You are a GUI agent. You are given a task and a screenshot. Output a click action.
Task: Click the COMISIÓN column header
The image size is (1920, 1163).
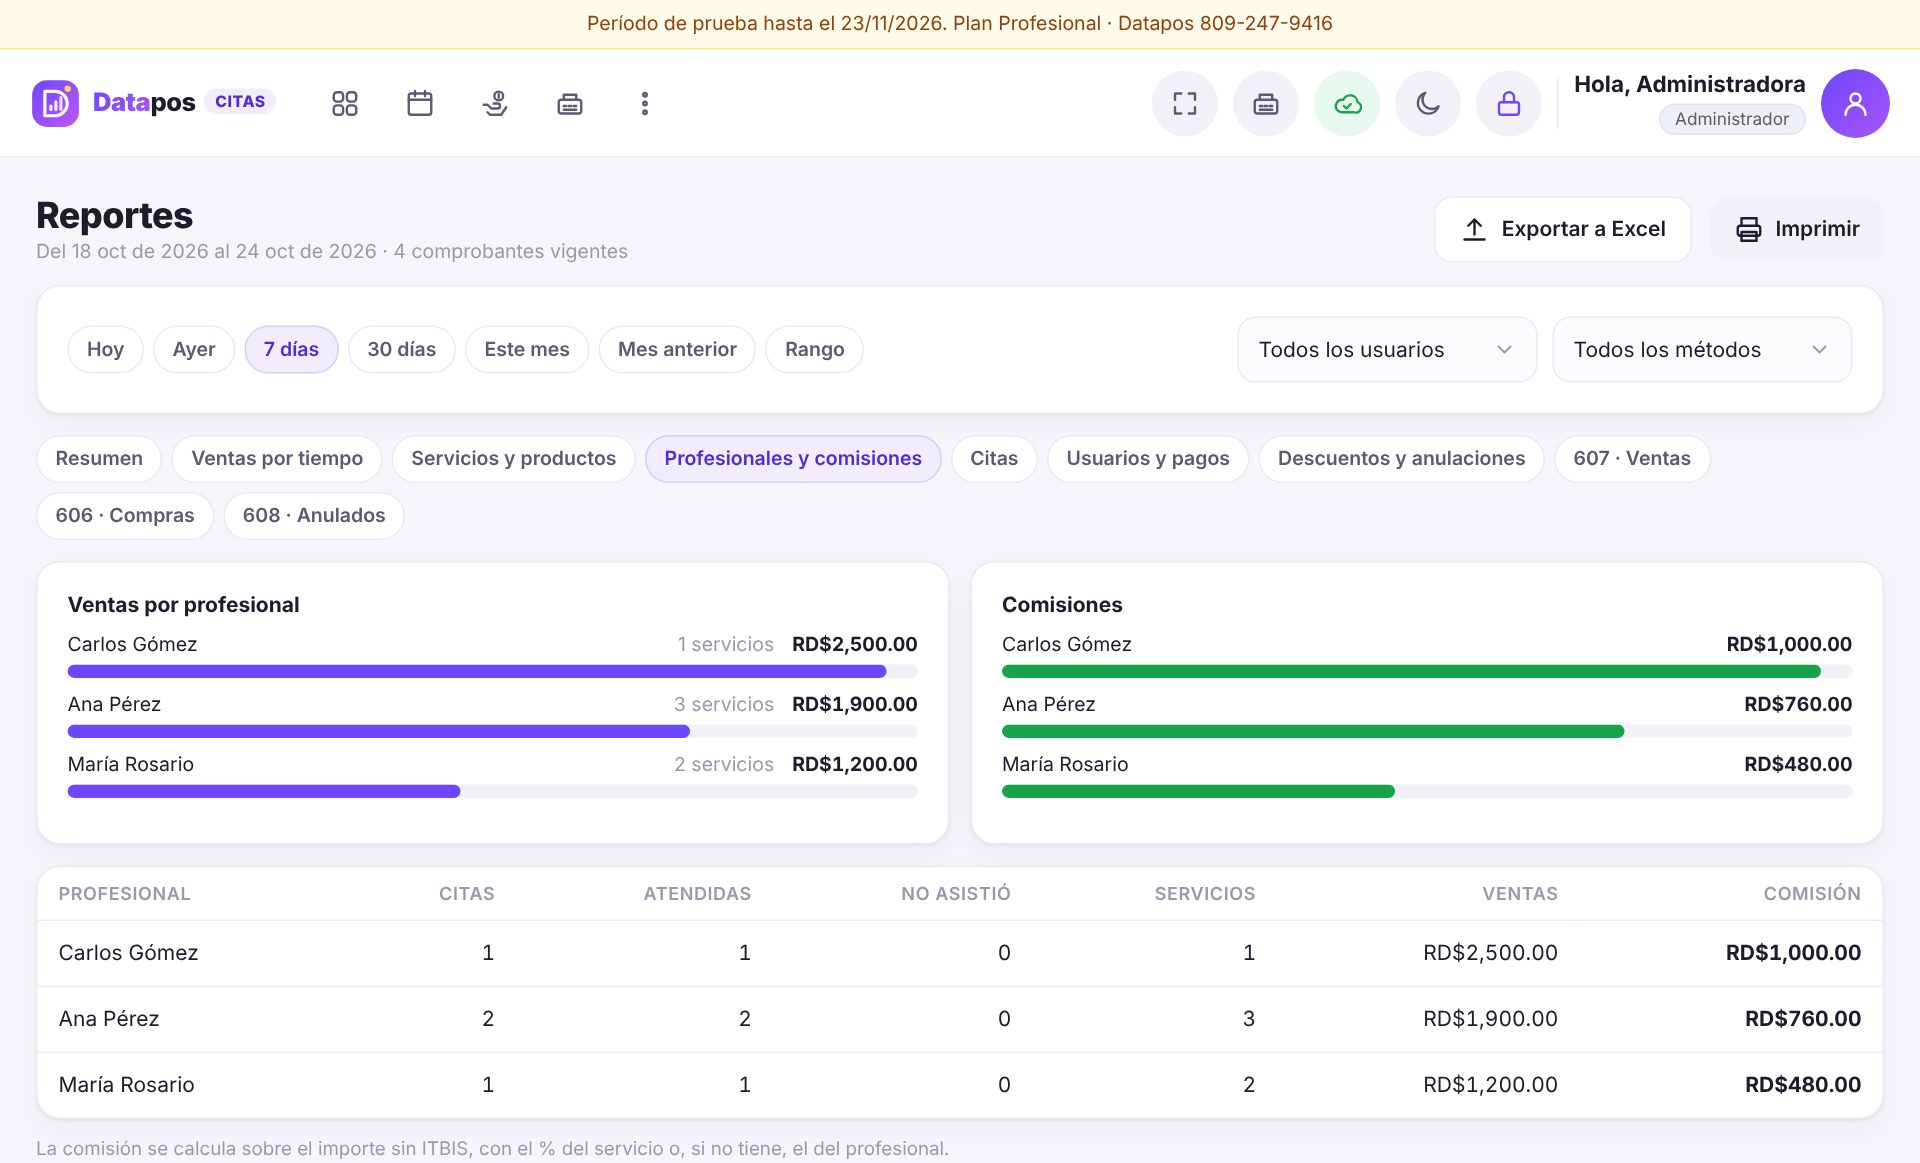1812,894
